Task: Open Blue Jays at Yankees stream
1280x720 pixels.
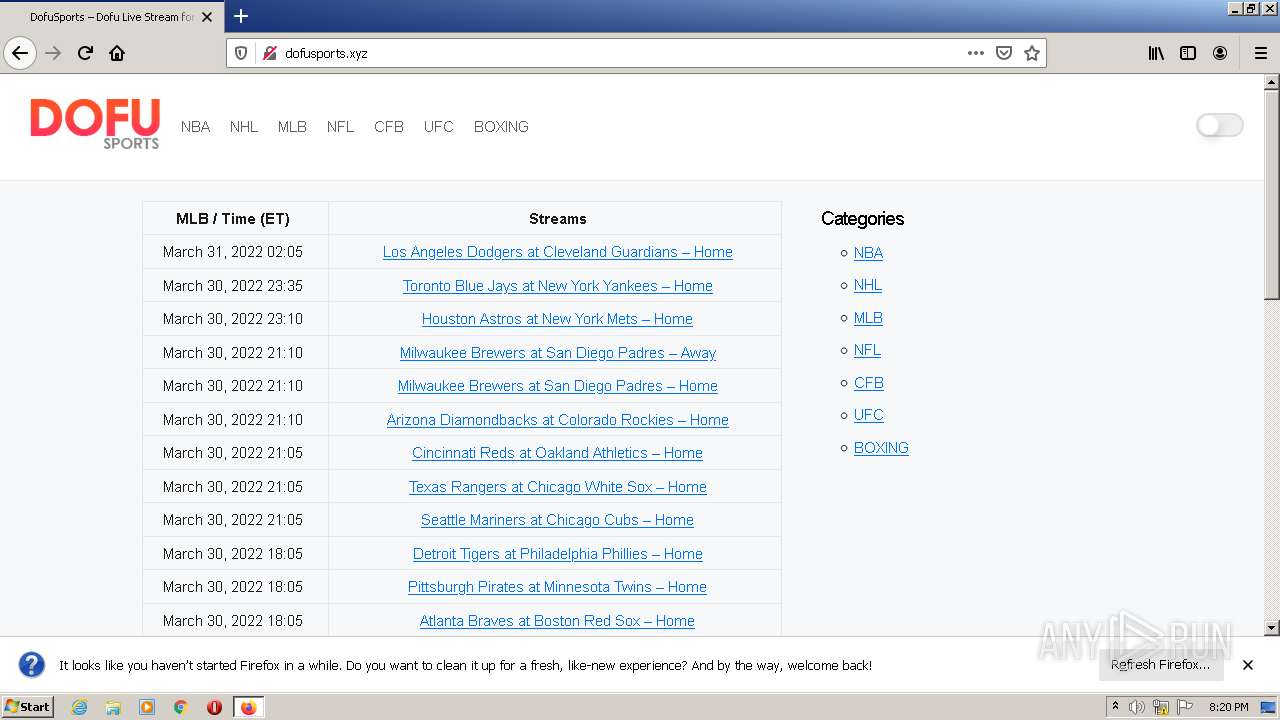Action: [557, 286]
